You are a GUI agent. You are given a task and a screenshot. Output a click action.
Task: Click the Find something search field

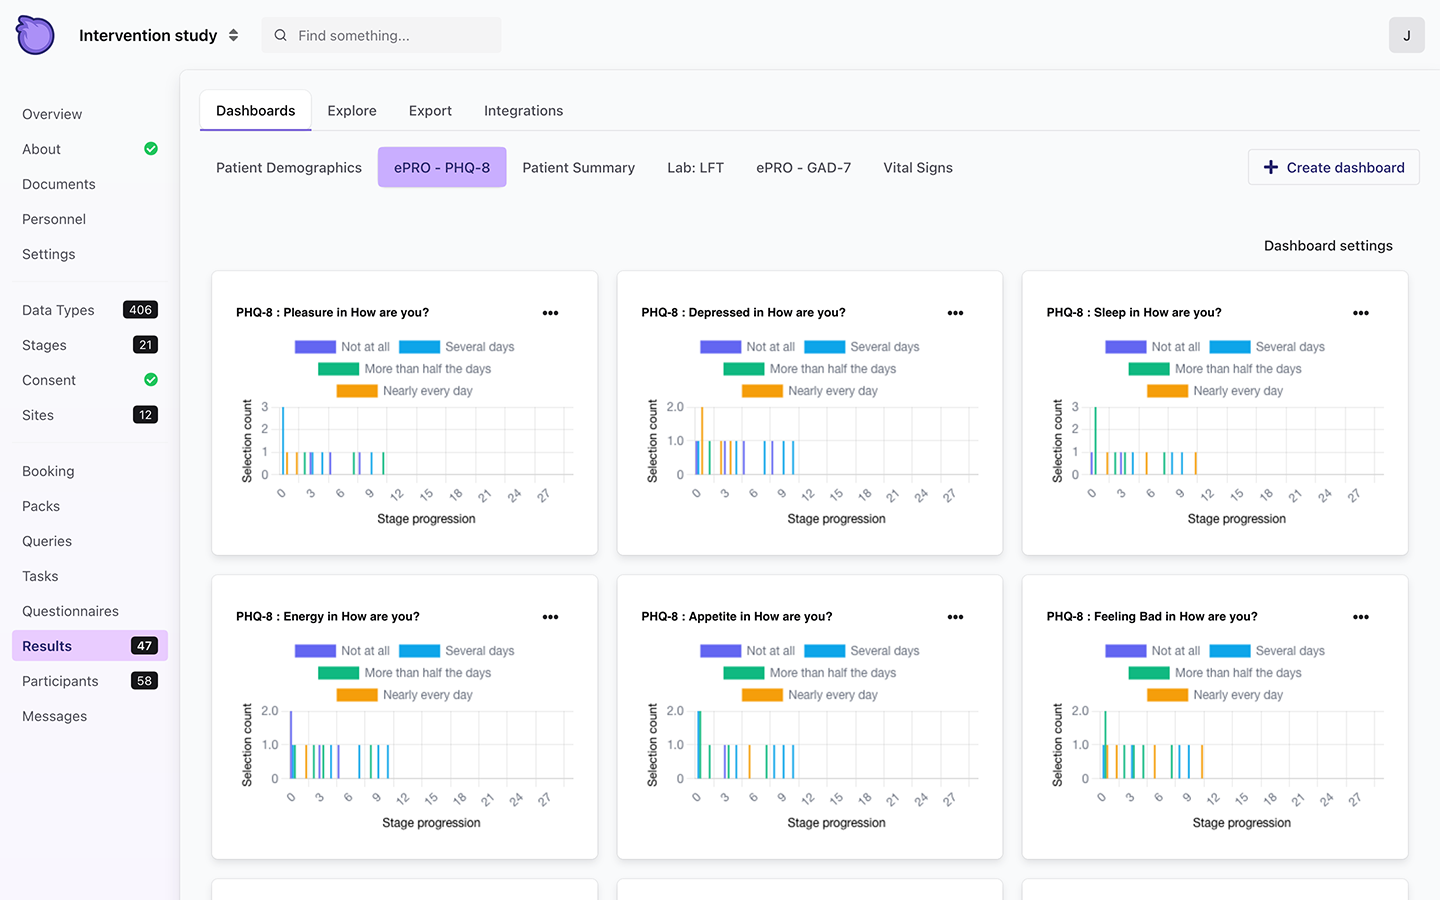pos(381,35)
